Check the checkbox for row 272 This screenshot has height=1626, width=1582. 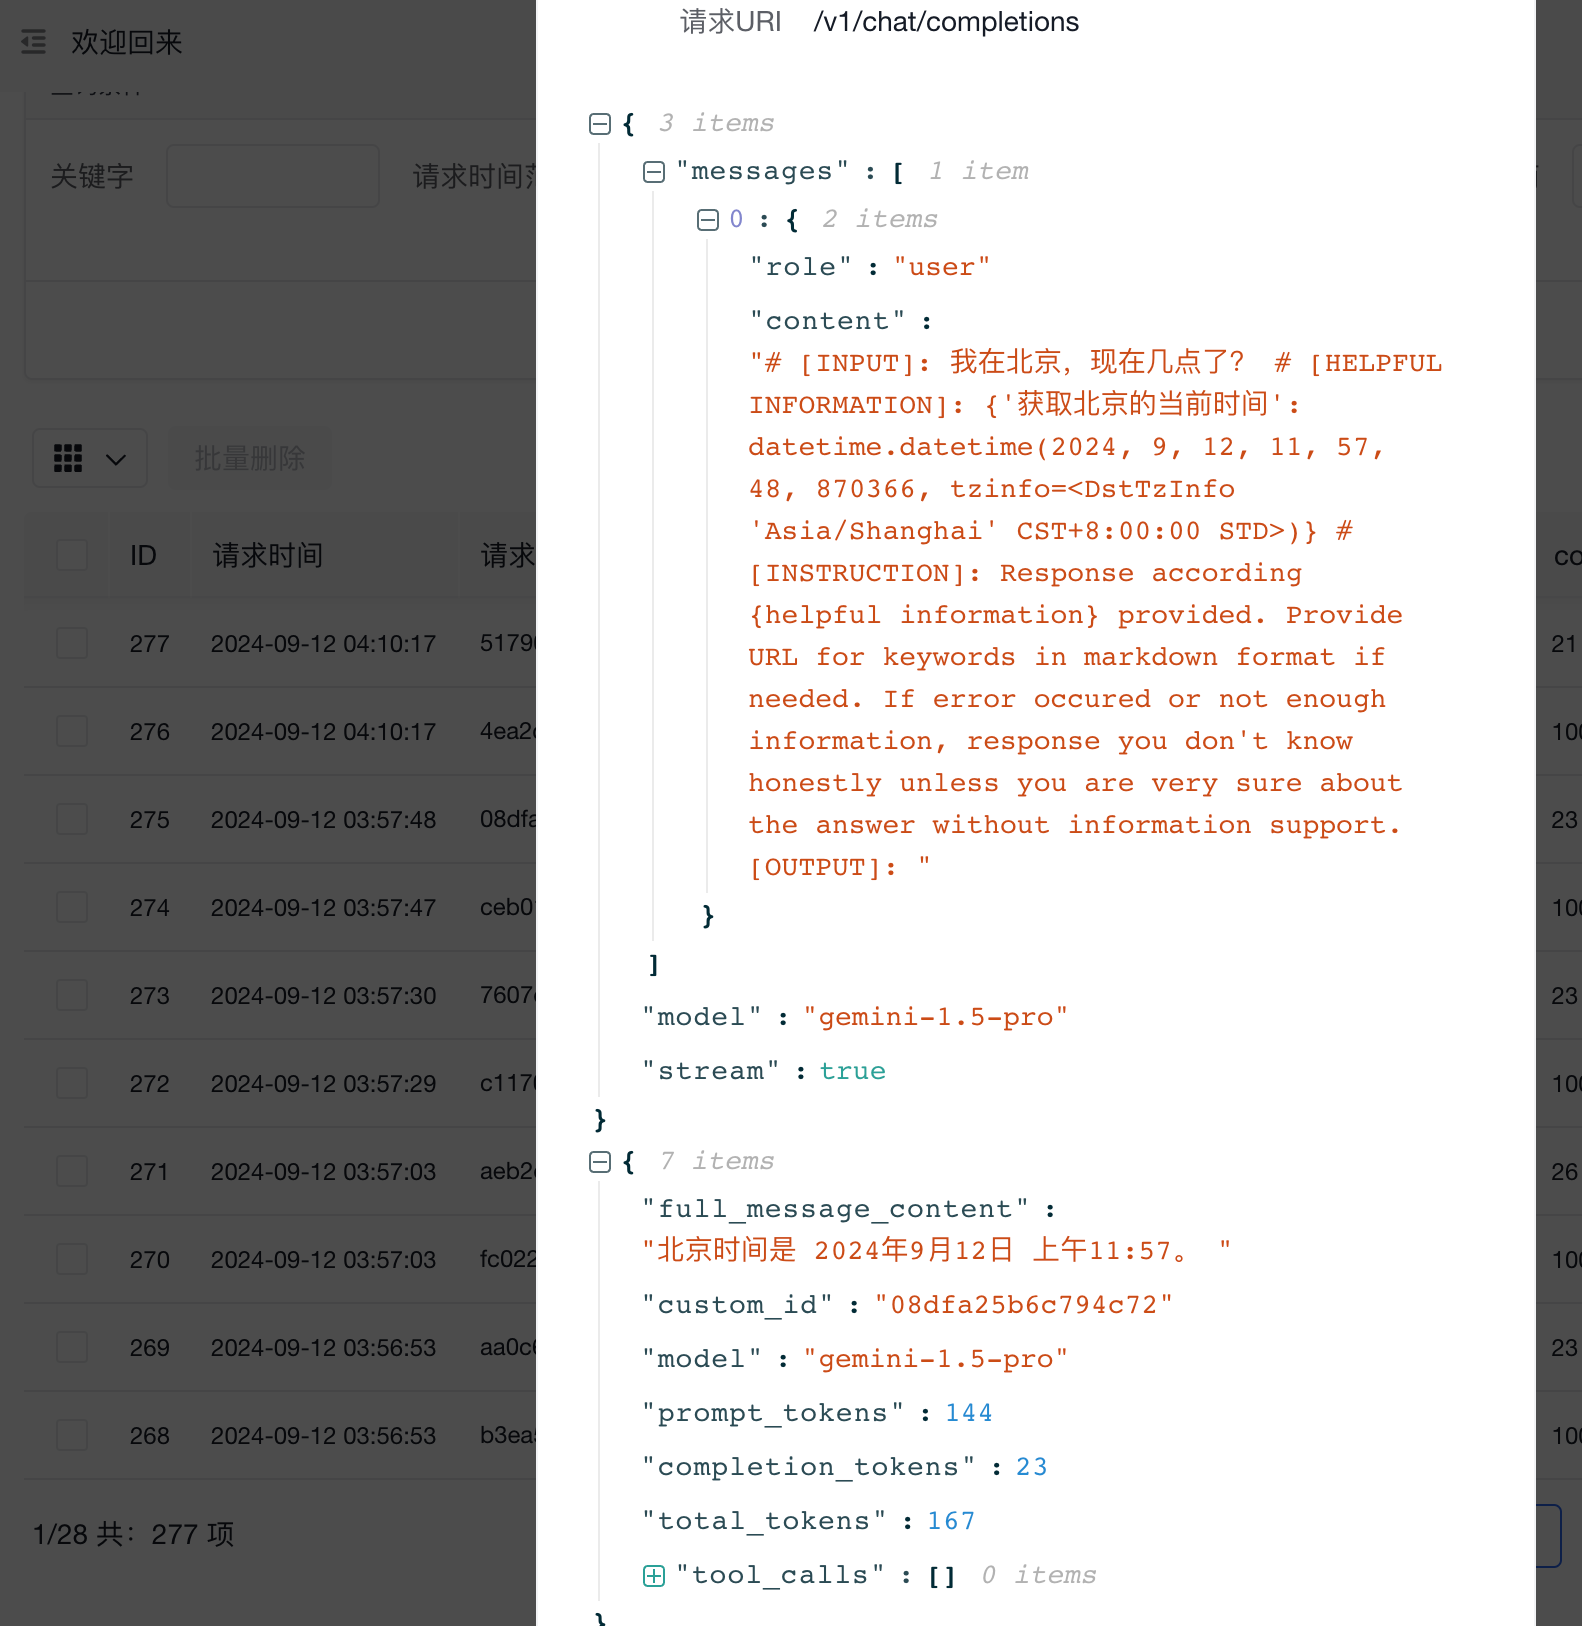(72, 1083)
